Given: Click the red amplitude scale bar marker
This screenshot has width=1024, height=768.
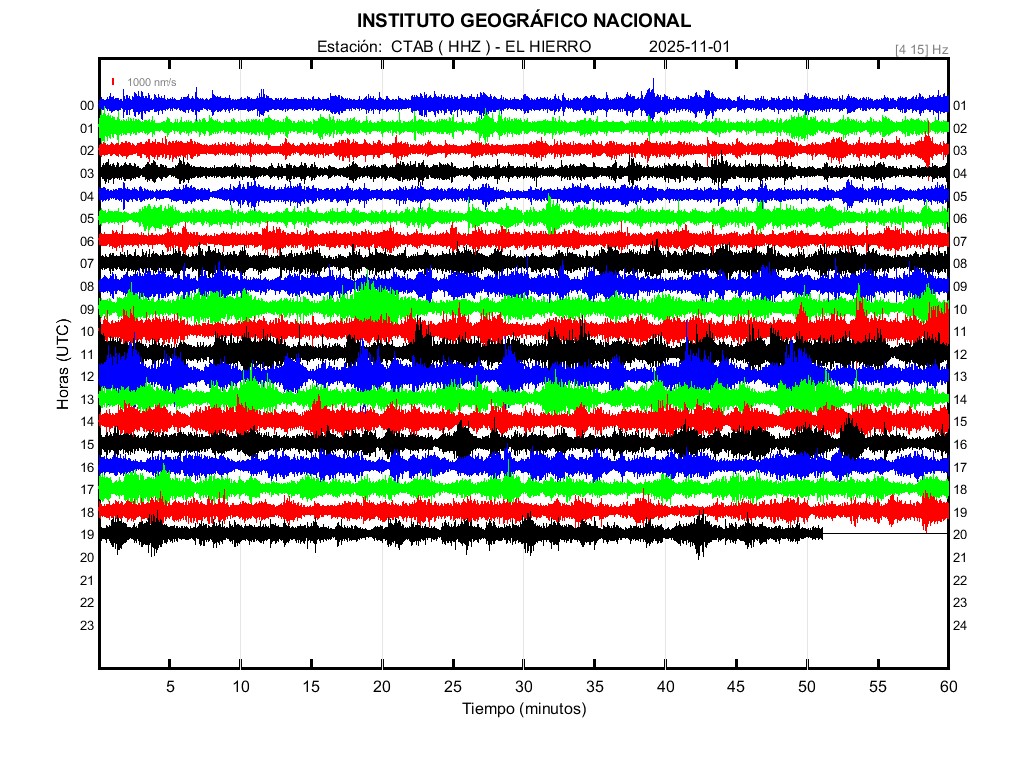Looking at the screenshot, I should 114,82.
